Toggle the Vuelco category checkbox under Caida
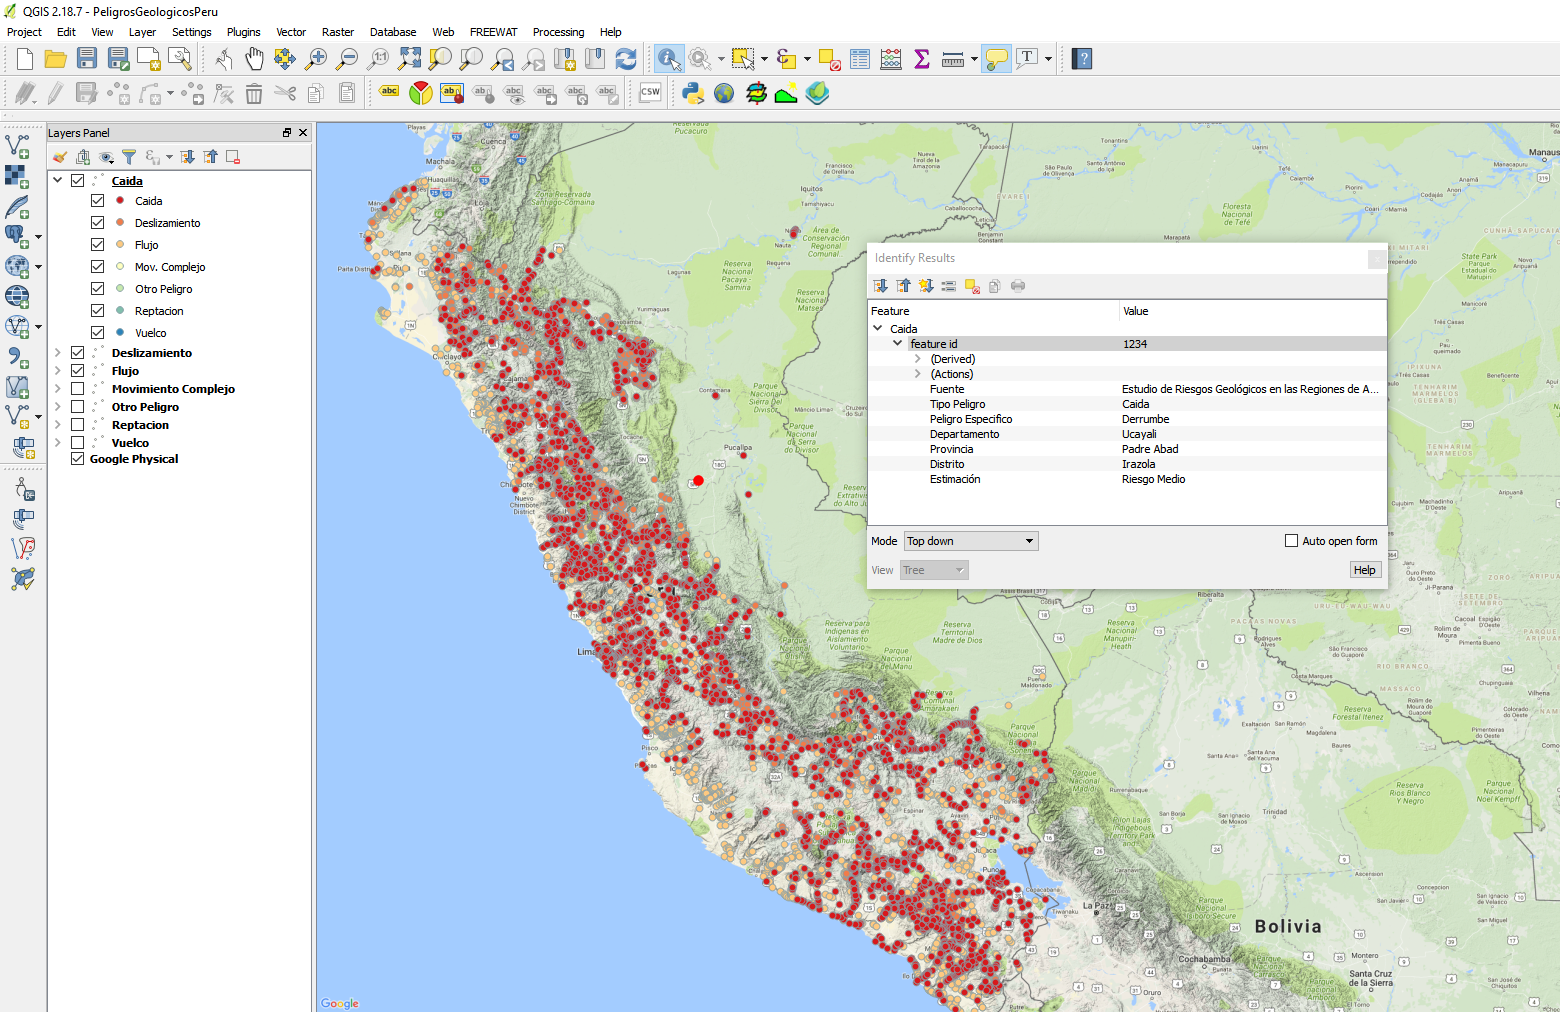1560x1012 pixels. click(x=97, y=333)
